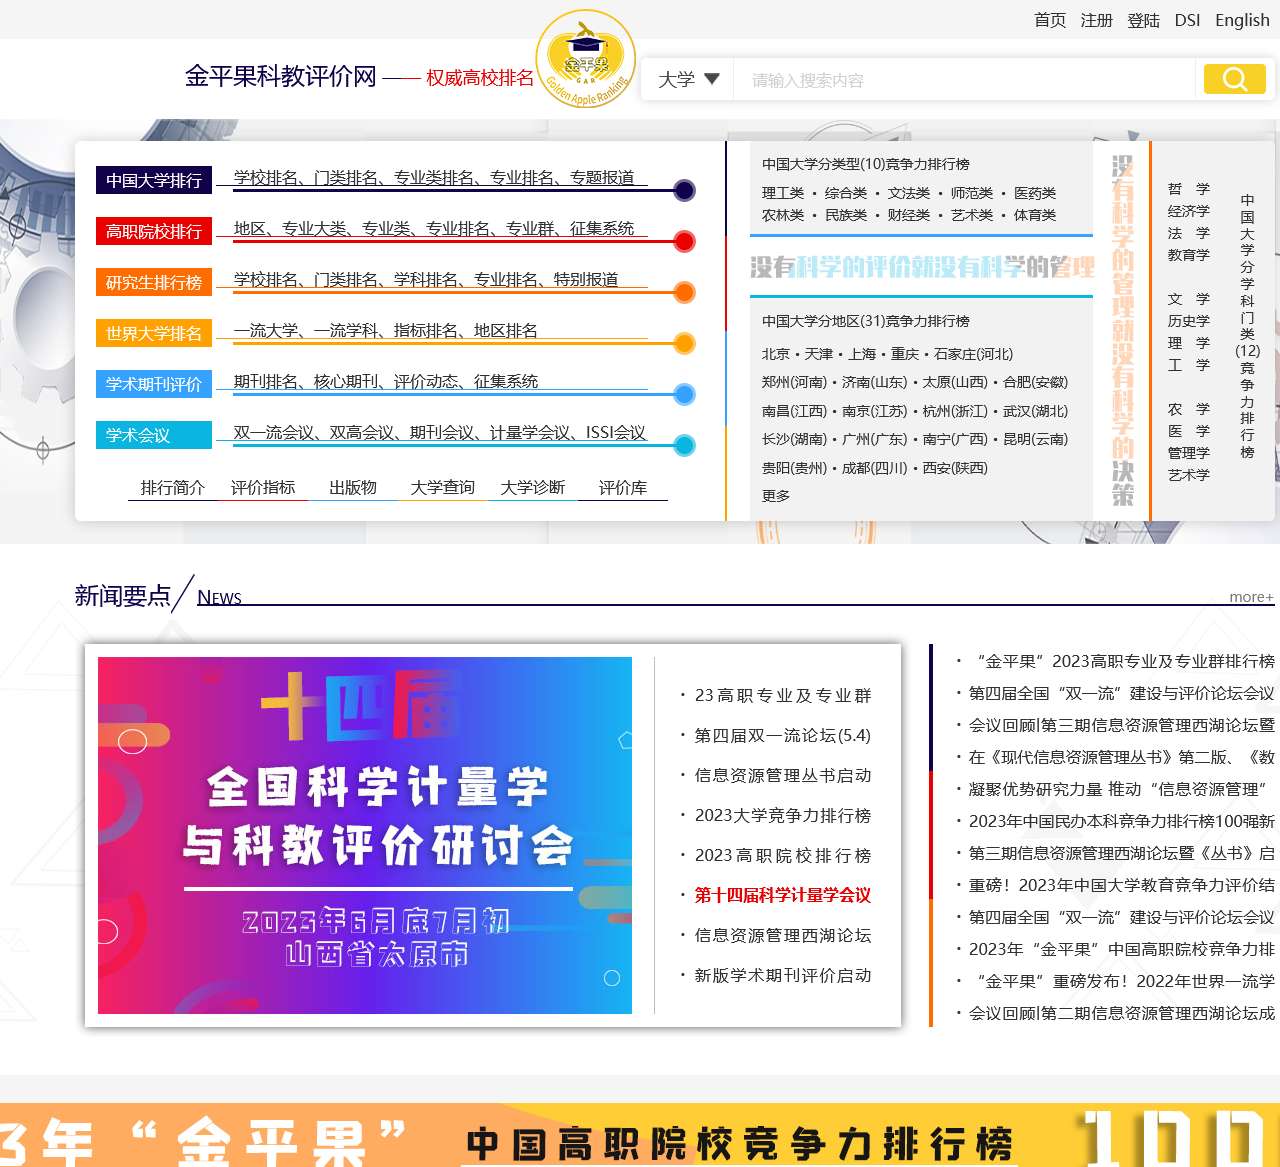Open the 评价指标 link

[x=263, y=487]
